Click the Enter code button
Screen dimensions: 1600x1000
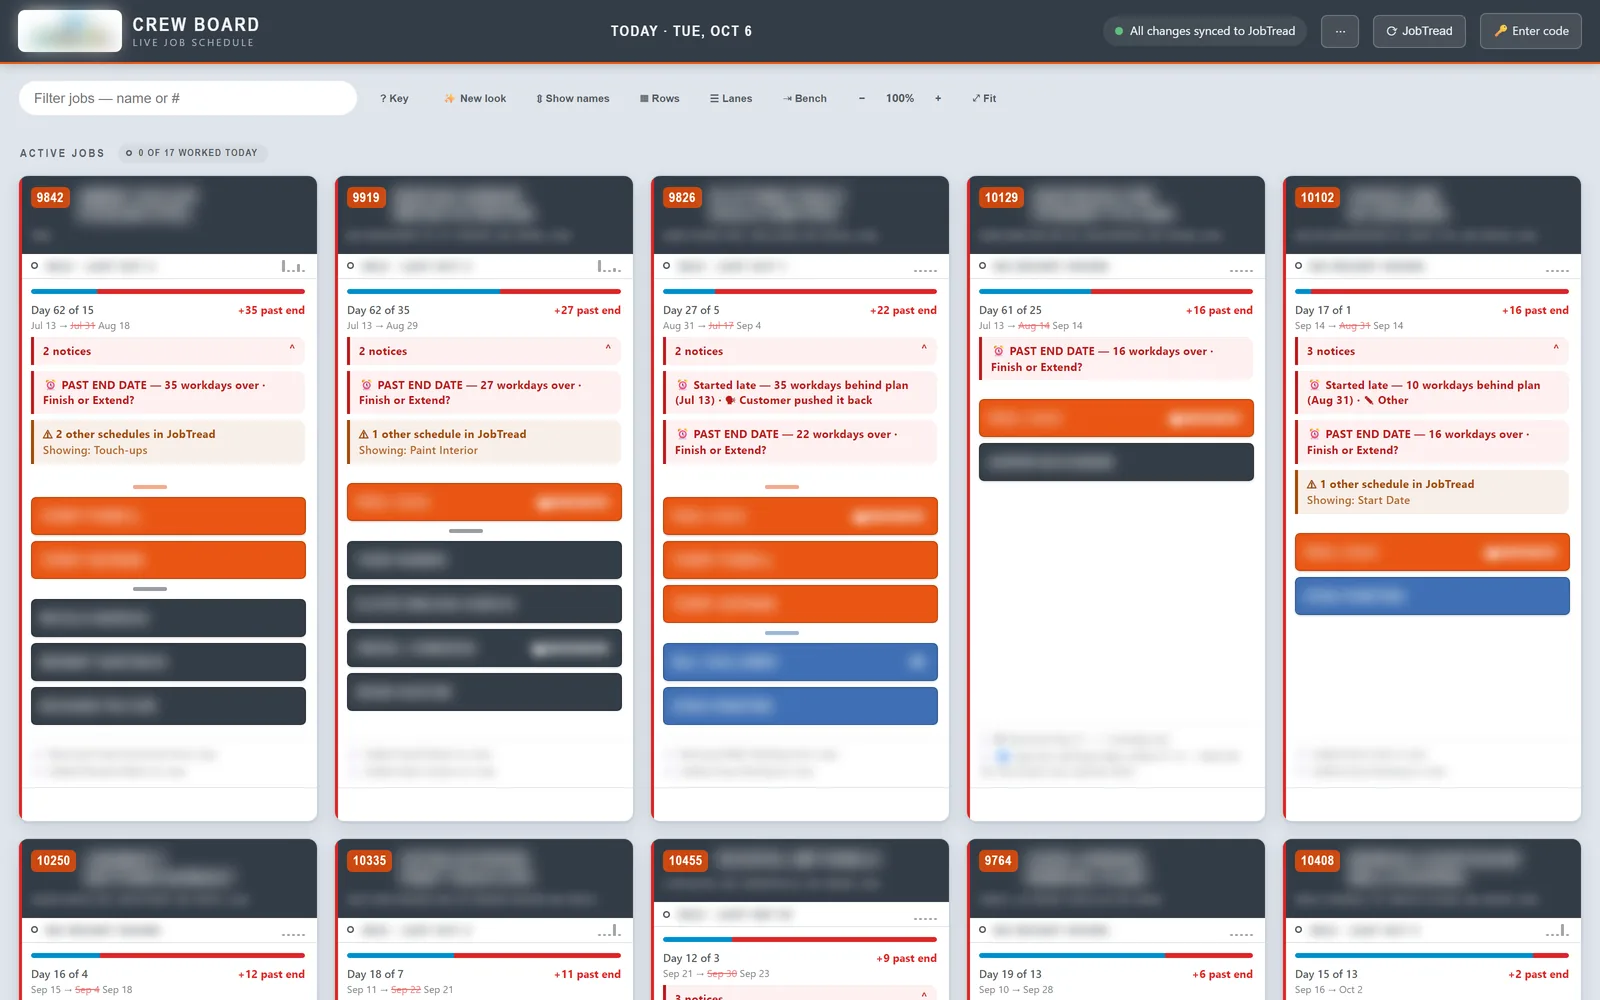click(x=1531, y=31)
